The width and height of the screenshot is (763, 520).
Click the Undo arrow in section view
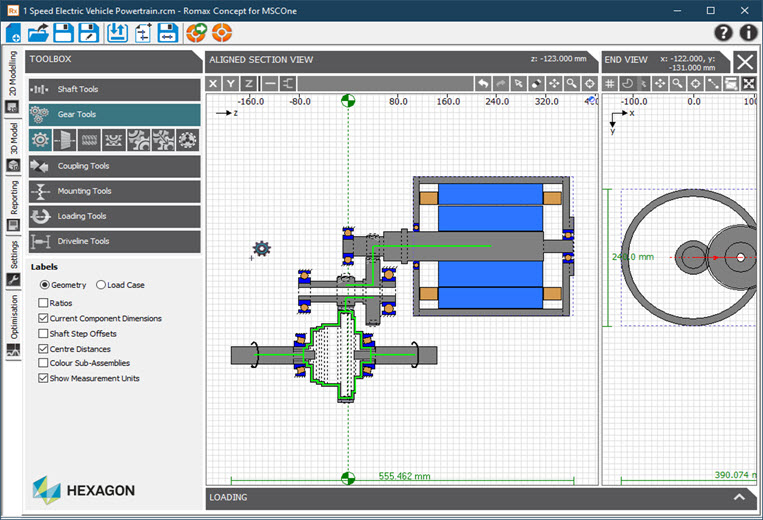click(x=485, y=84)
